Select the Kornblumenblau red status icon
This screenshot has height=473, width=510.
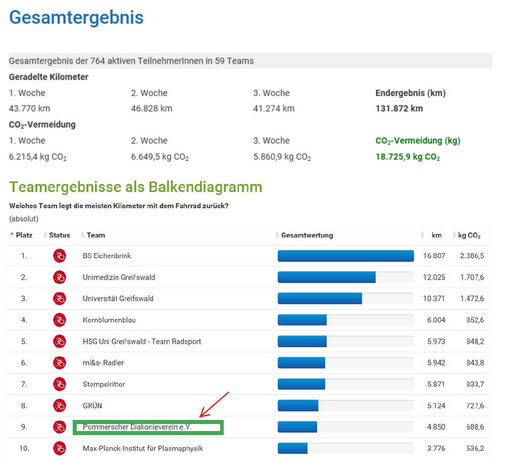pyautogui.click(x=59, y=320)
